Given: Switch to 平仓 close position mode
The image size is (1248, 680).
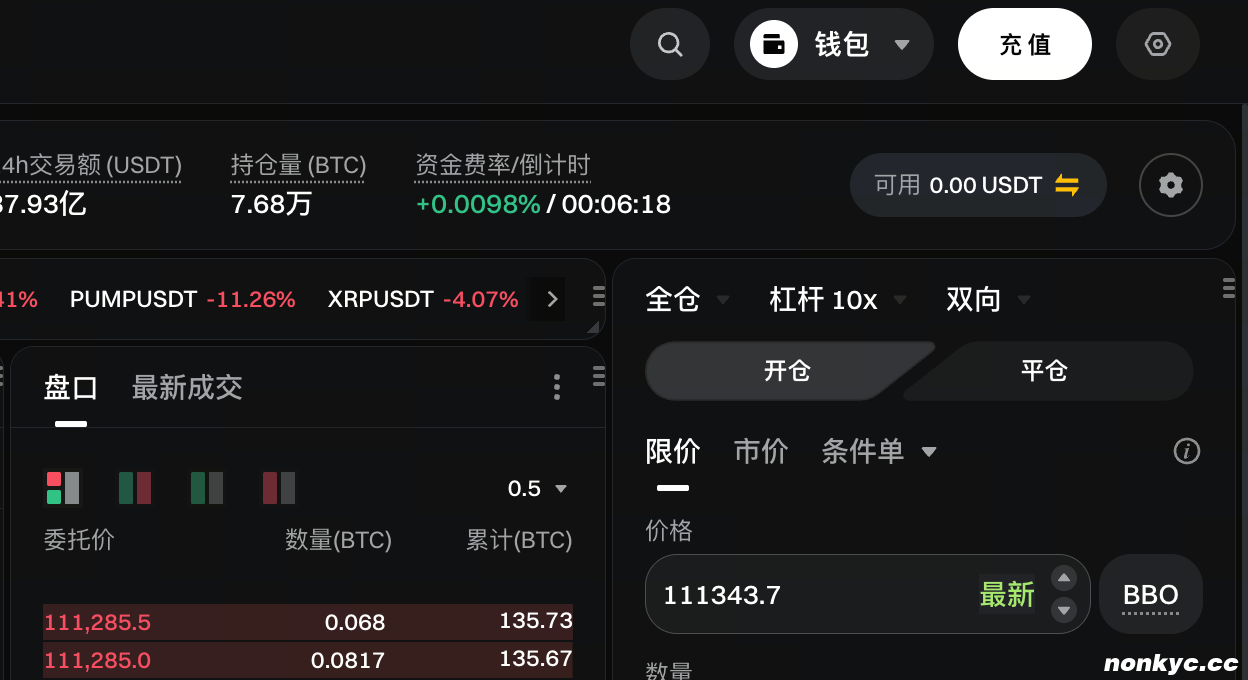Looking at the screenshot, I should point(1044,371).
